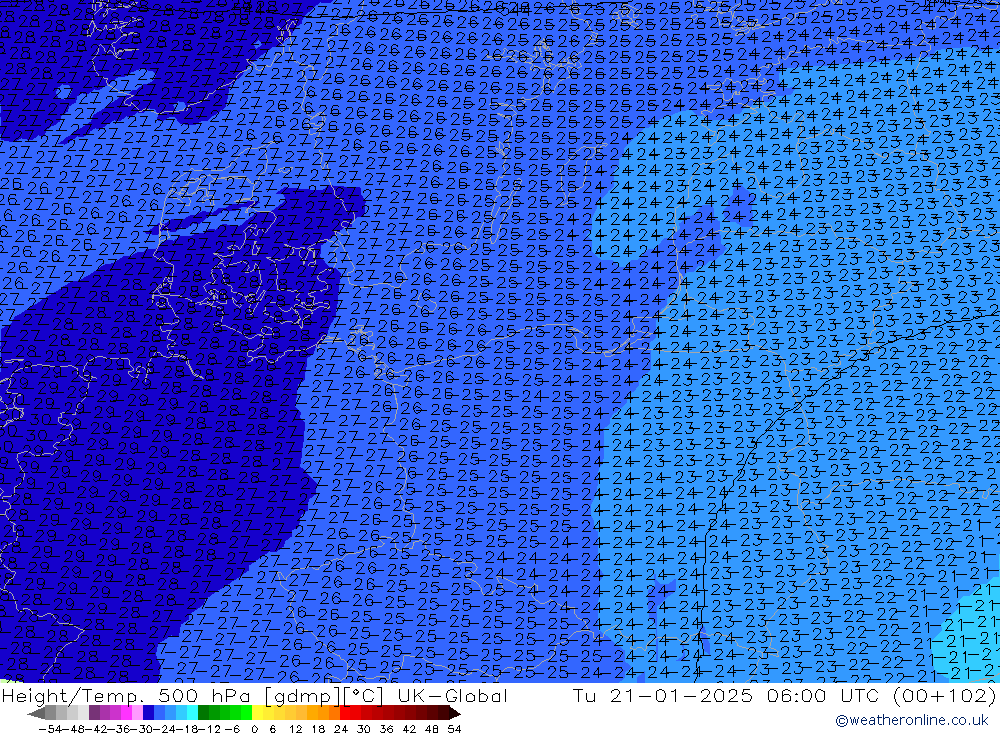Screen dimensions: 1000x733
Task: Pick the bright red swatch above 24
Action: click(x=345, y=714)
